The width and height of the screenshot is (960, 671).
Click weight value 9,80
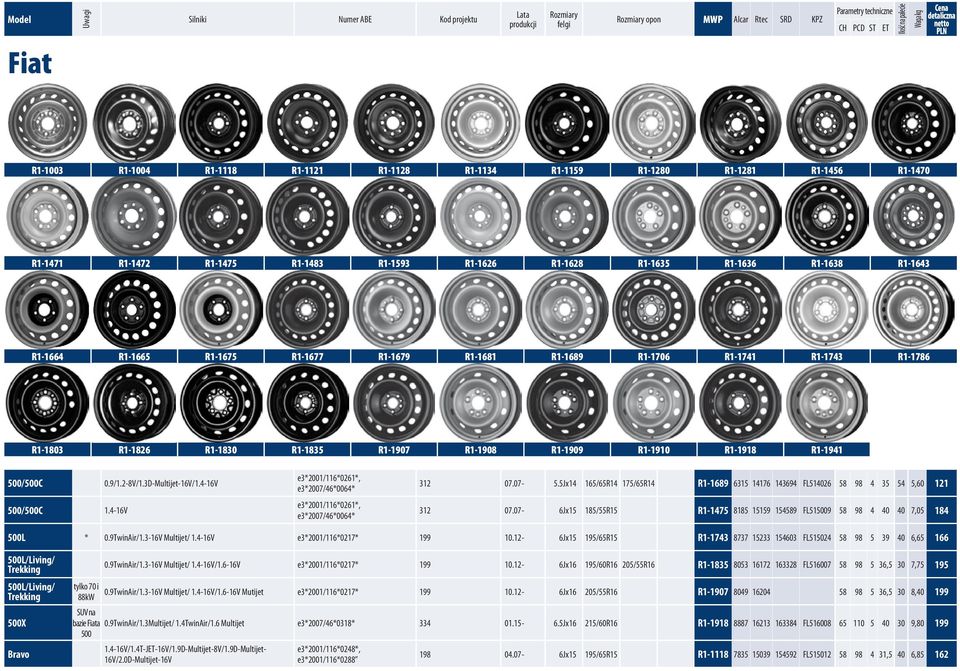click(x=917, y=623)
